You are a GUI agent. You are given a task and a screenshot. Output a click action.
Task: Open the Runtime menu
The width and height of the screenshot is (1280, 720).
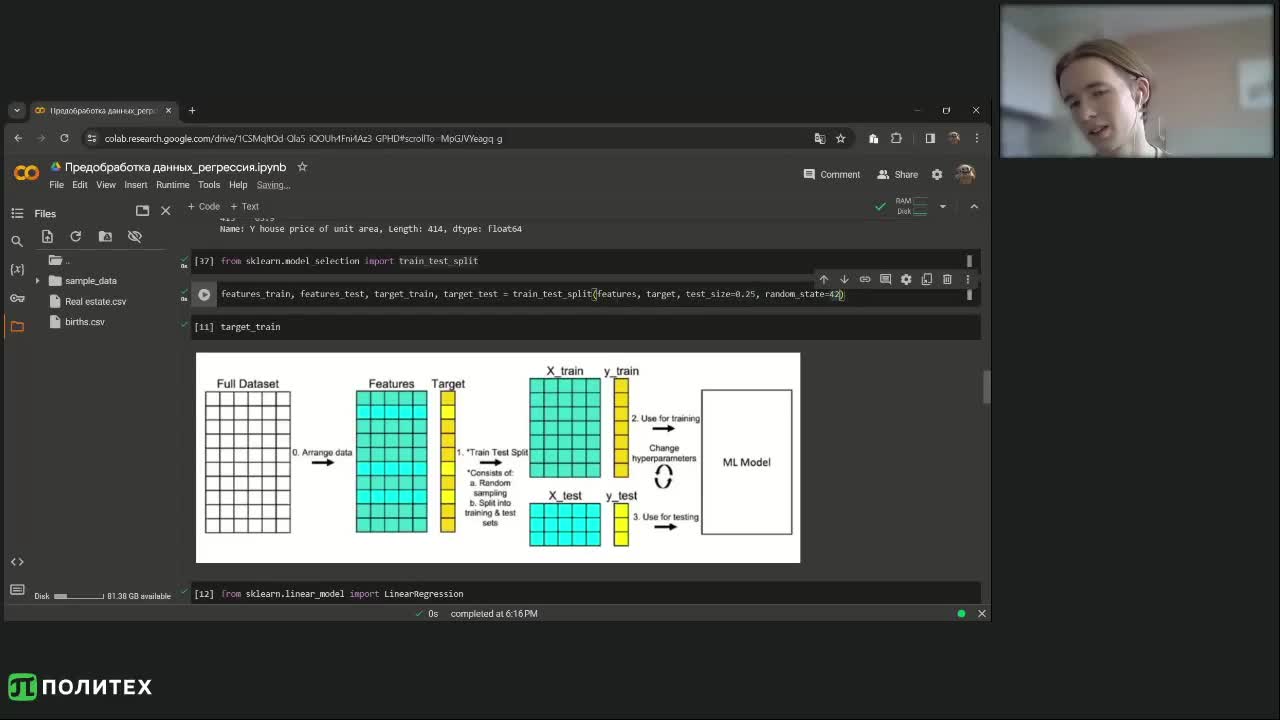pos(172,185)
